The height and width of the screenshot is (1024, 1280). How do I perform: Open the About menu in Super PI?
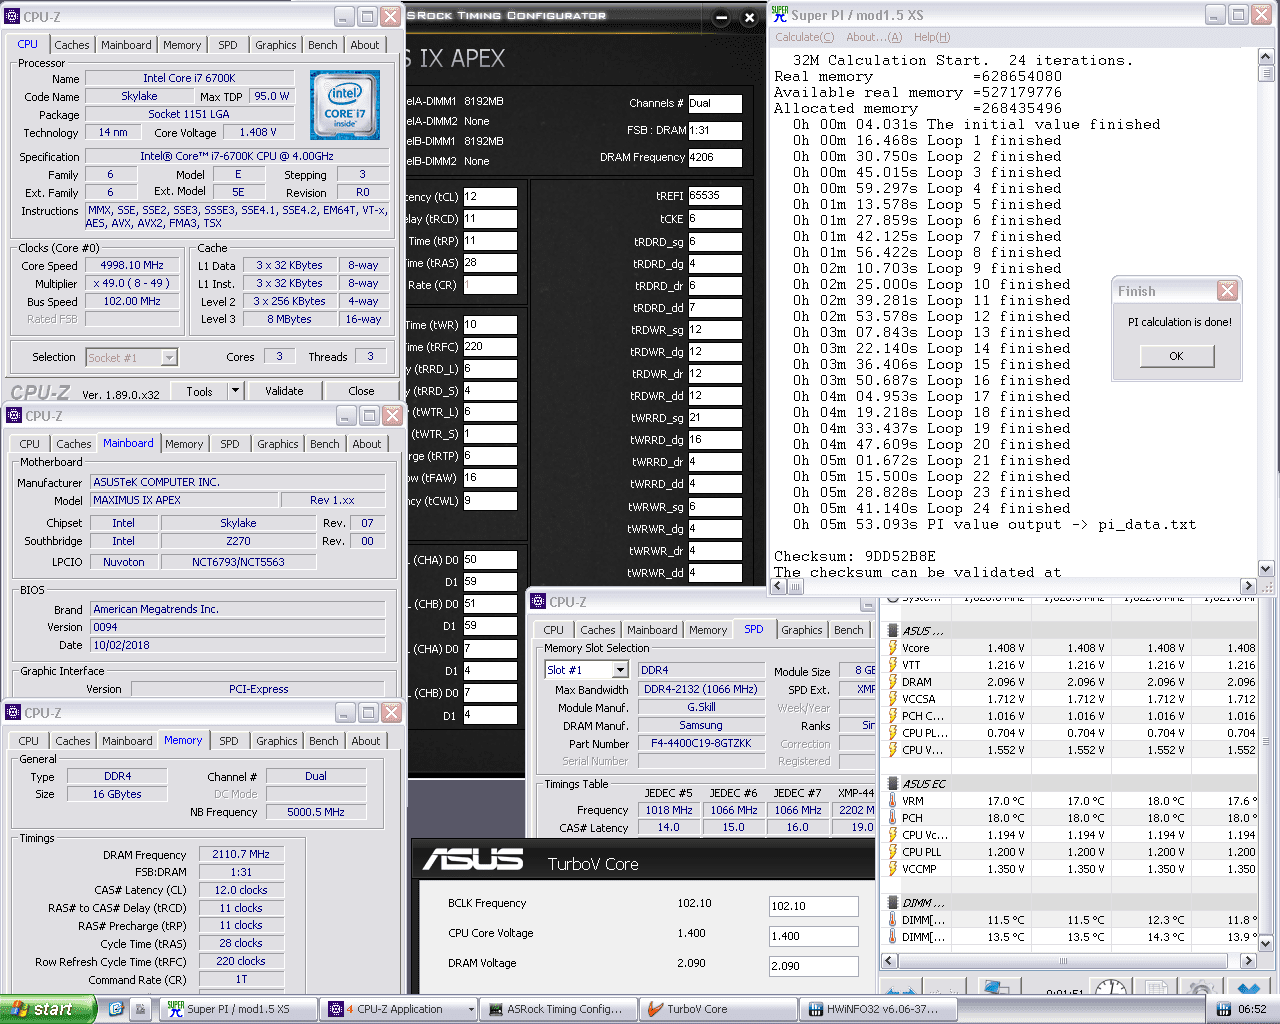(x=874, y=37)
